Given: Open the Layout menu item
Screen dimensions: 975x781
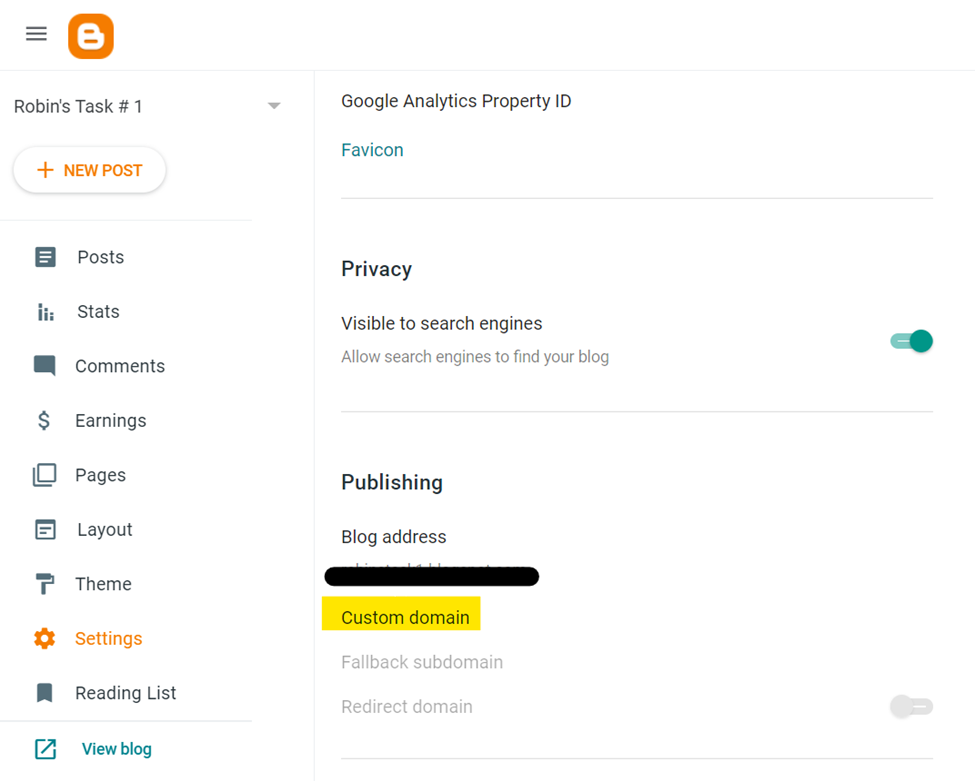Looking at the screenshot, I should tap(104, 530).
